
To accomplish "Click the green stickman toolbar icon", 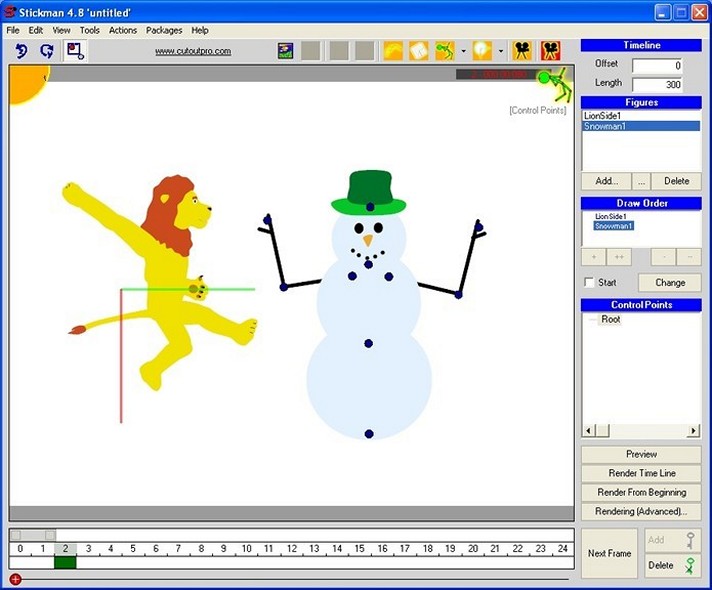I will click(x=445, y=51).
